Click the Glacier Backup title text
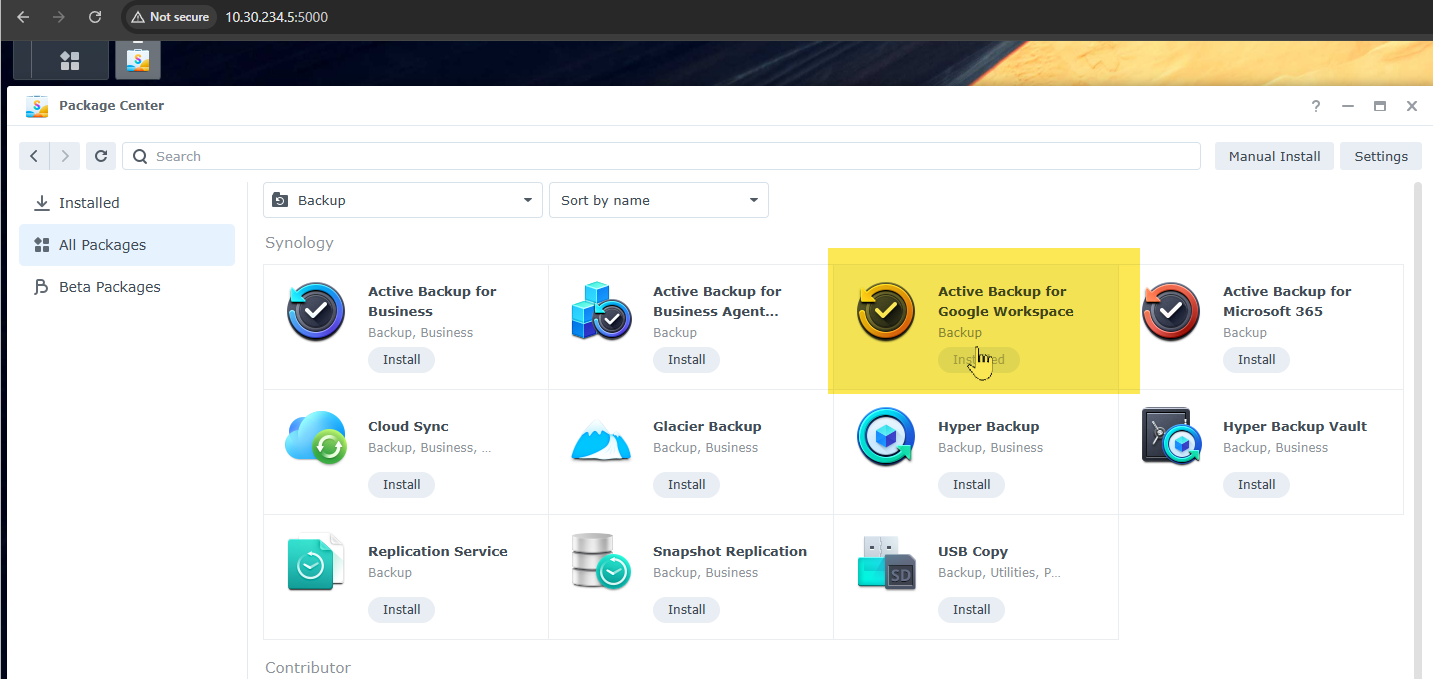The height and width of the screenshot is (679, 1433). pyautogui.click(x=707, y=426)
